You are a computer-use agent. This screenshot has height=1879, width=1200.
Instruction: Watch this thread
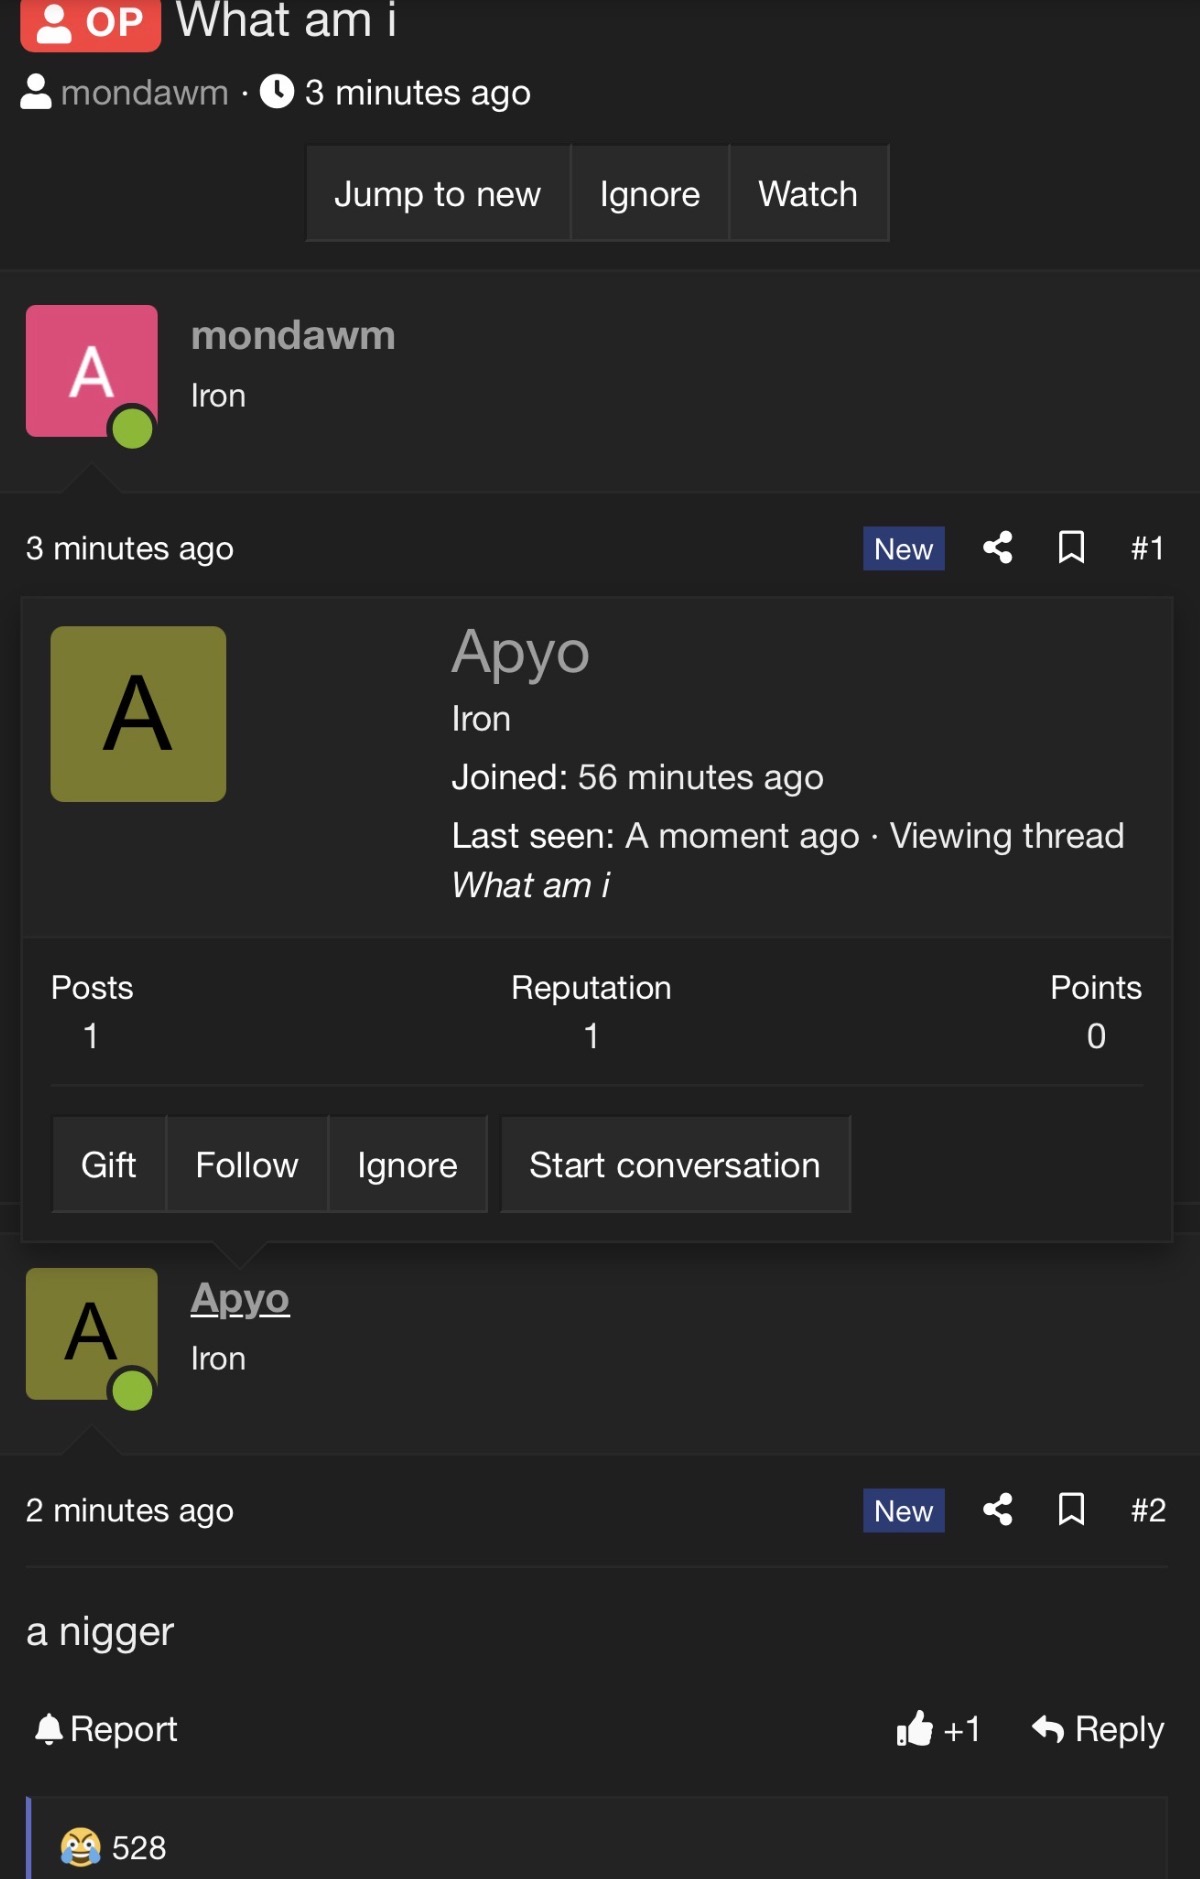click(807, 194)
